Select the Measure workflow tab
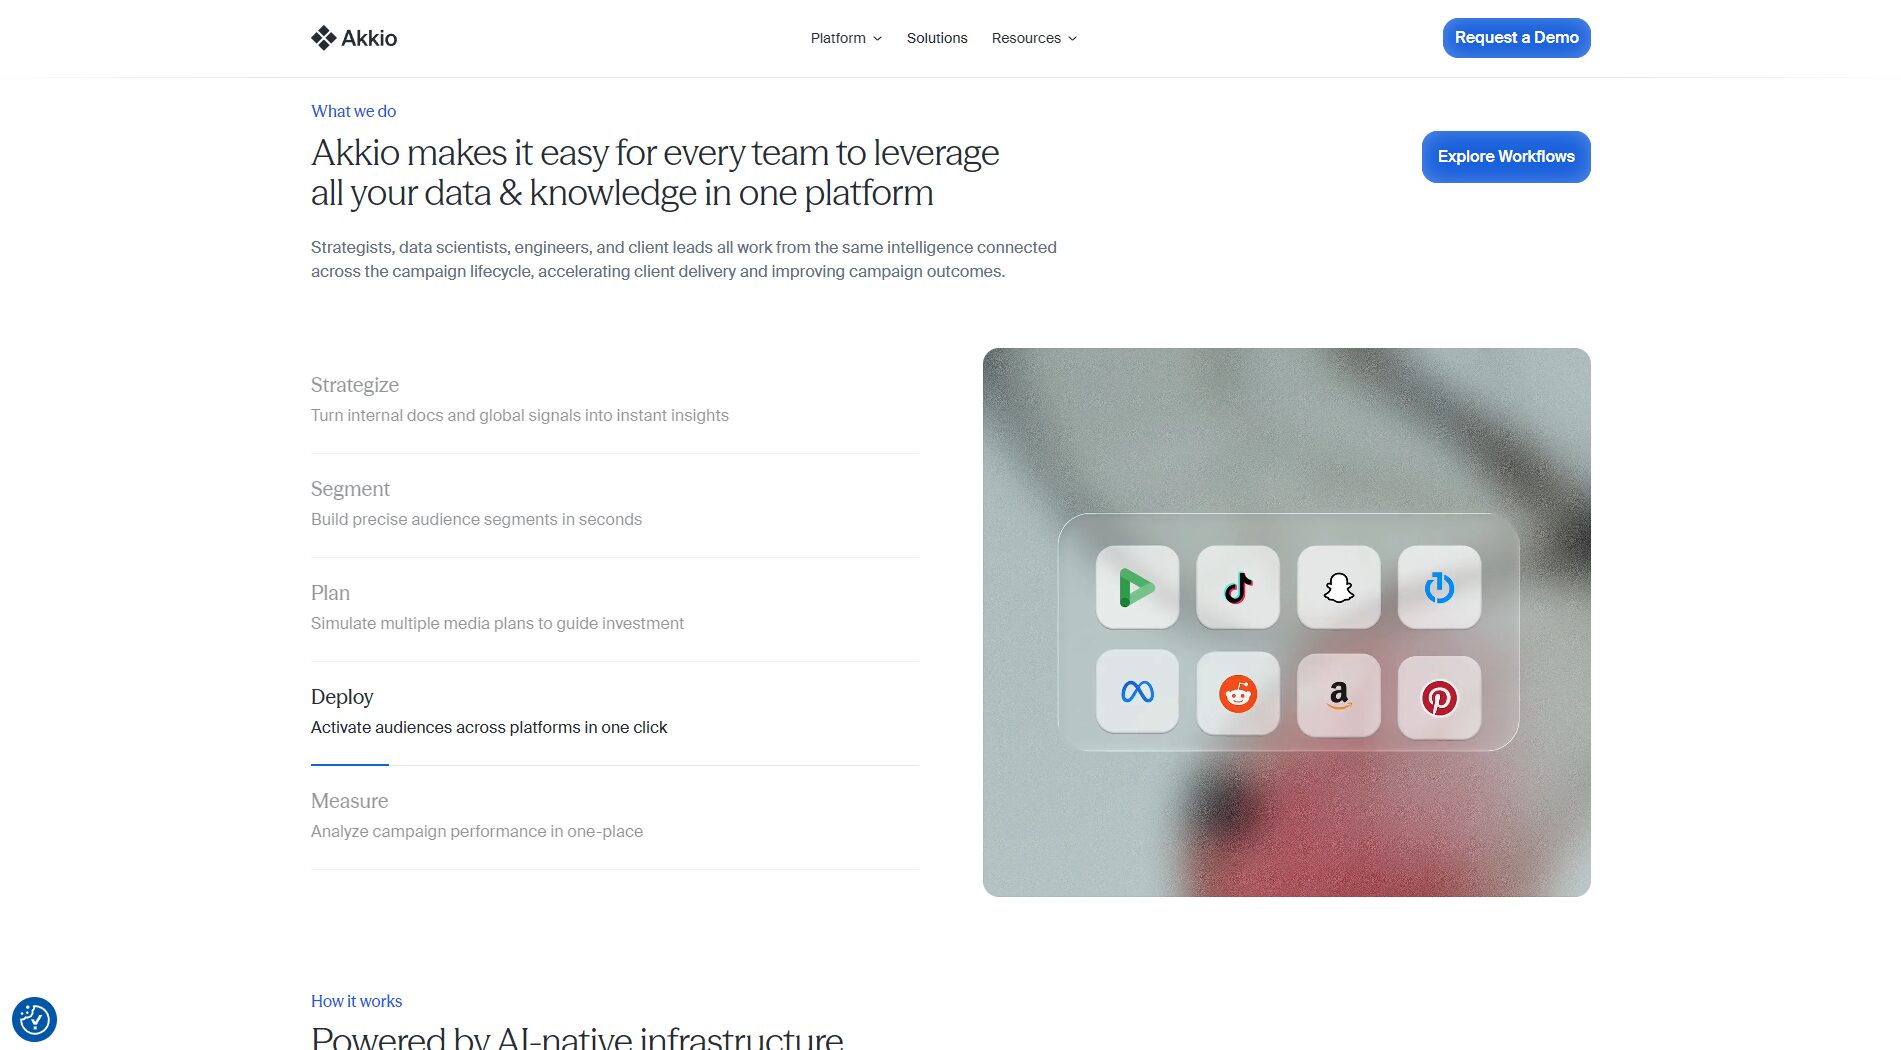This screenshot has width=1901, height=1050. click(615, 818)
